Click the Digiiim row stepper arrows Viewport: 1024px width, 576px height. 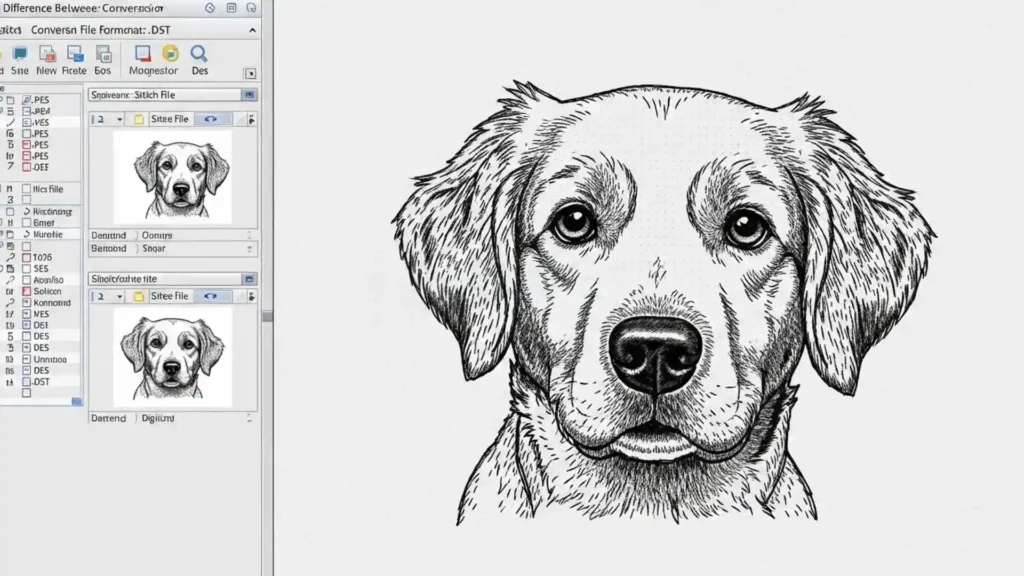point(249,418)
